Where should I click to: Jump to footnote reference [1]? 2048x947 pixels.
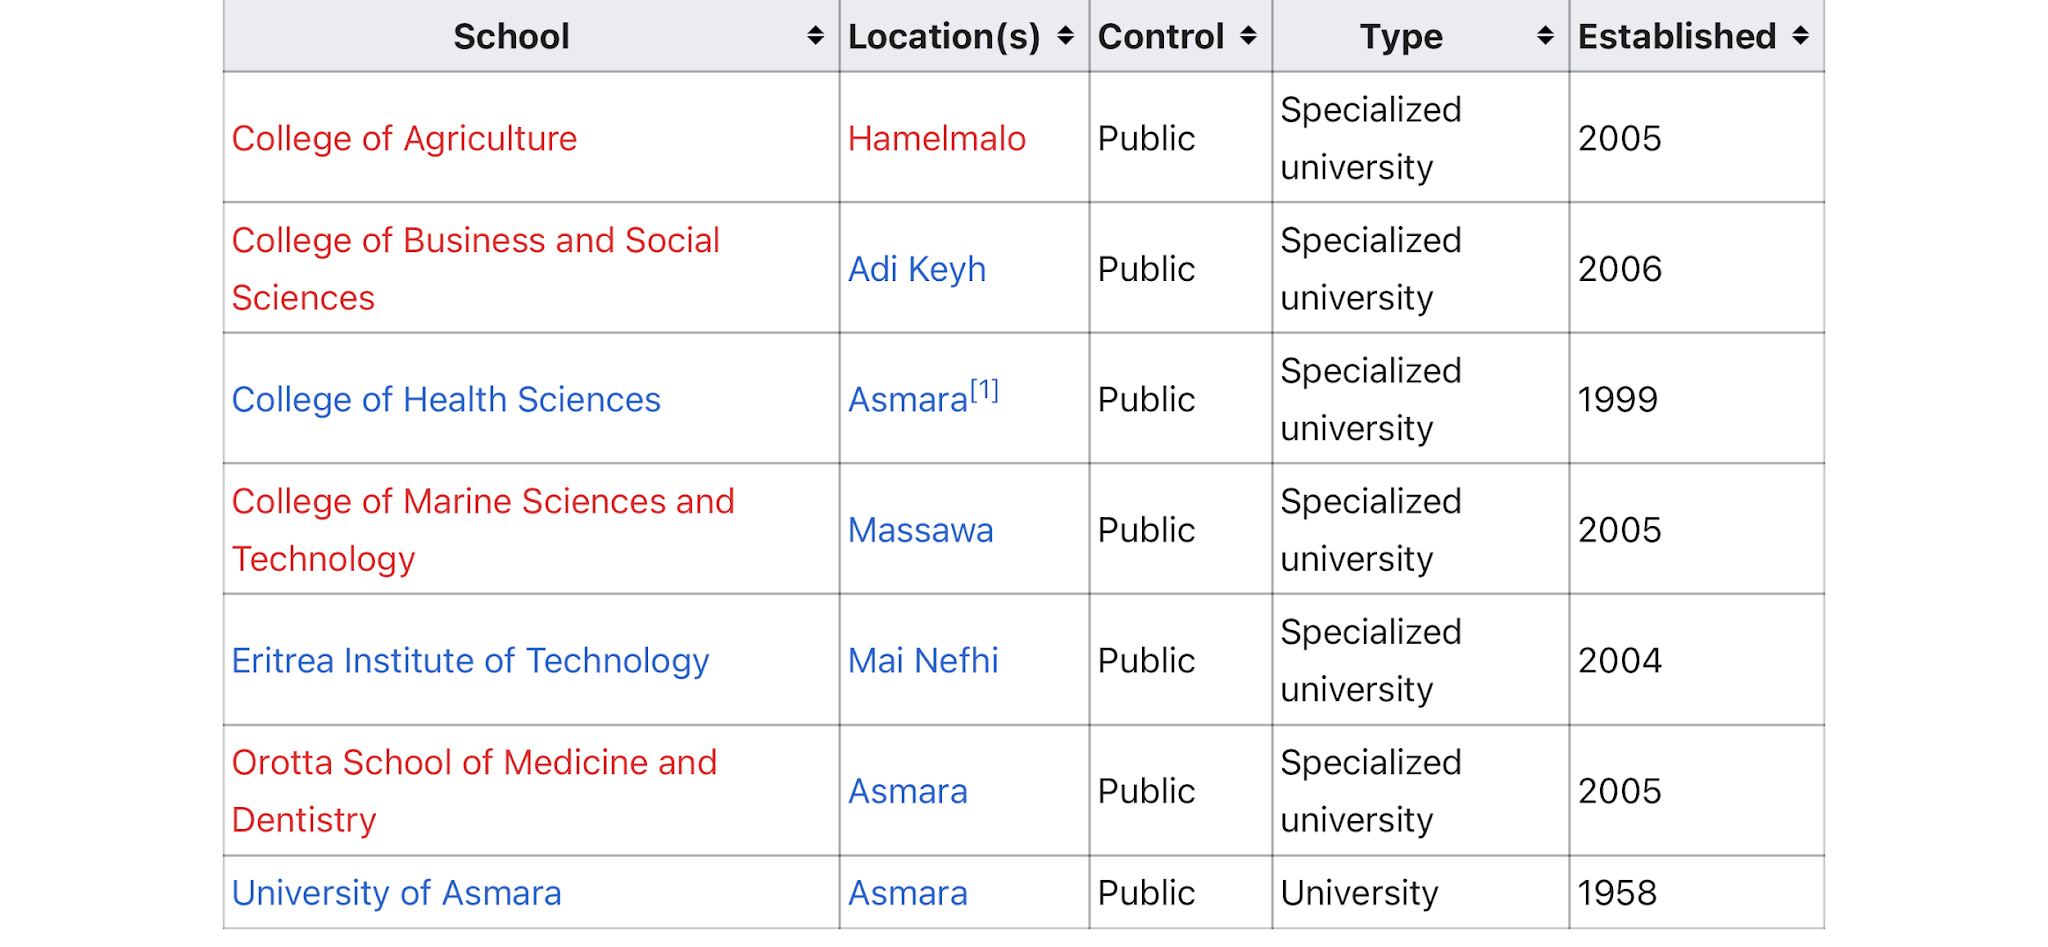(985, 390)
